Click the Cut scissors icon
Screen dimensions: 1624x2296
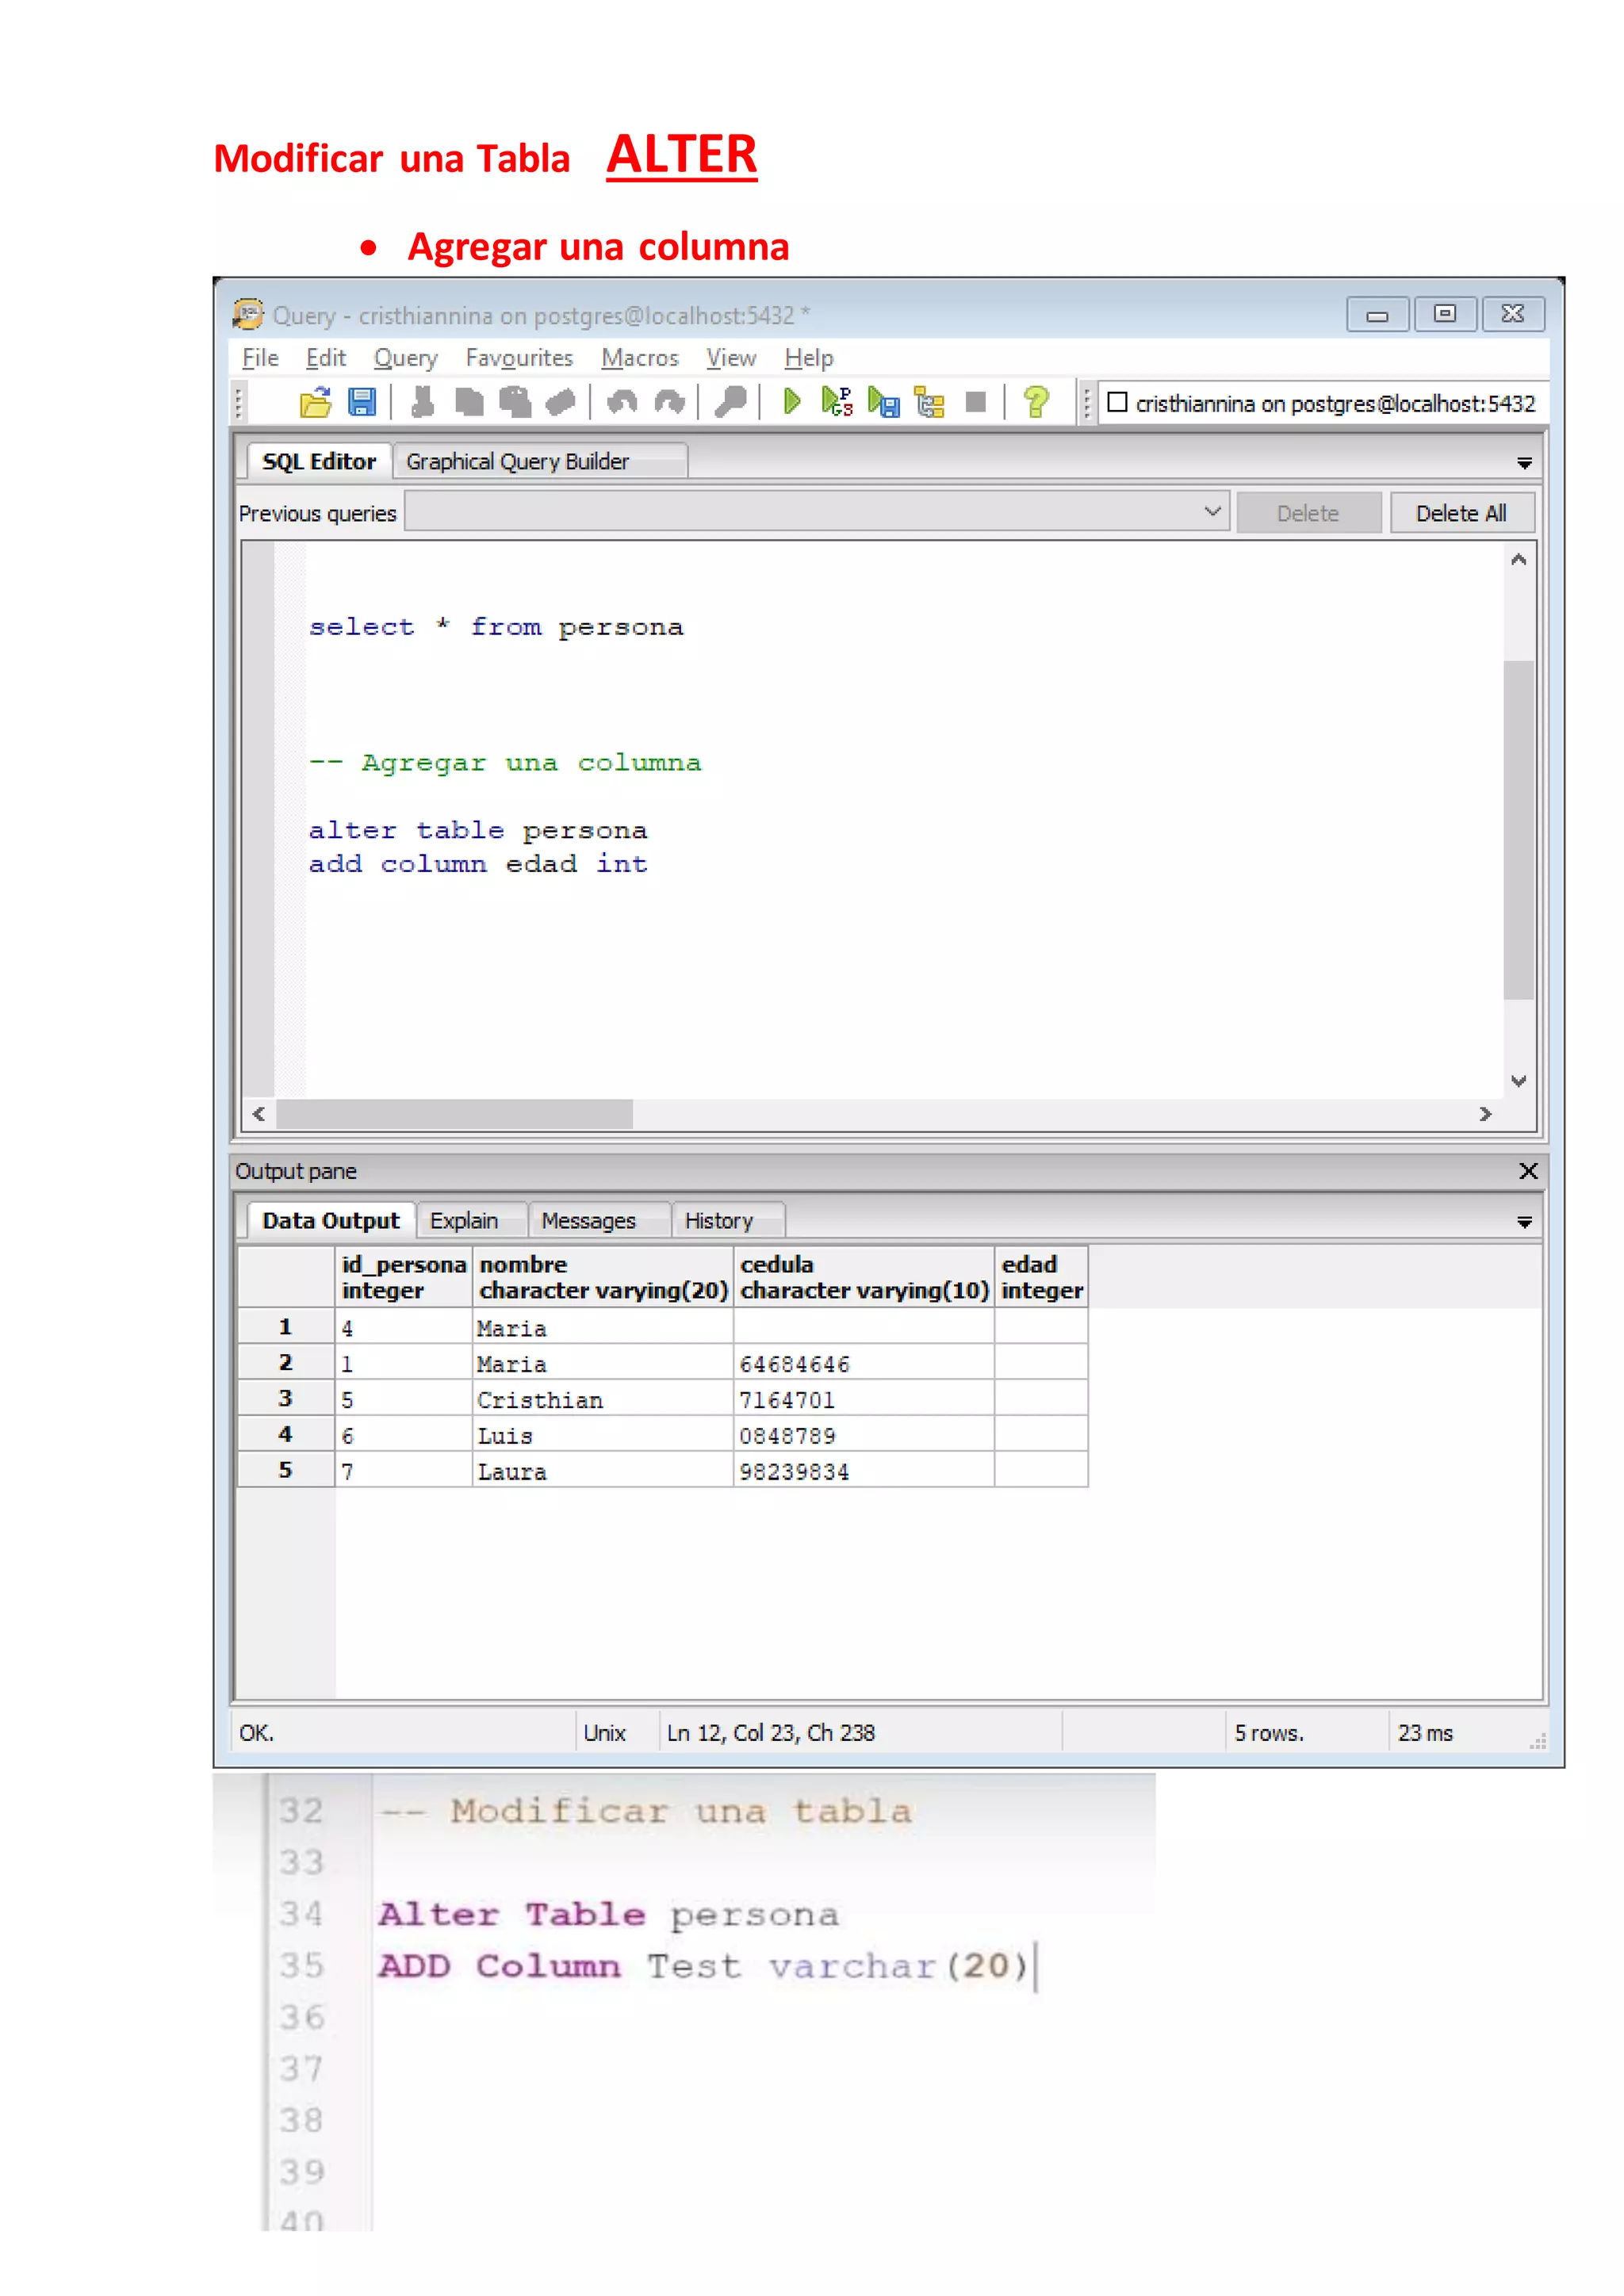click(x=422, y=402)
